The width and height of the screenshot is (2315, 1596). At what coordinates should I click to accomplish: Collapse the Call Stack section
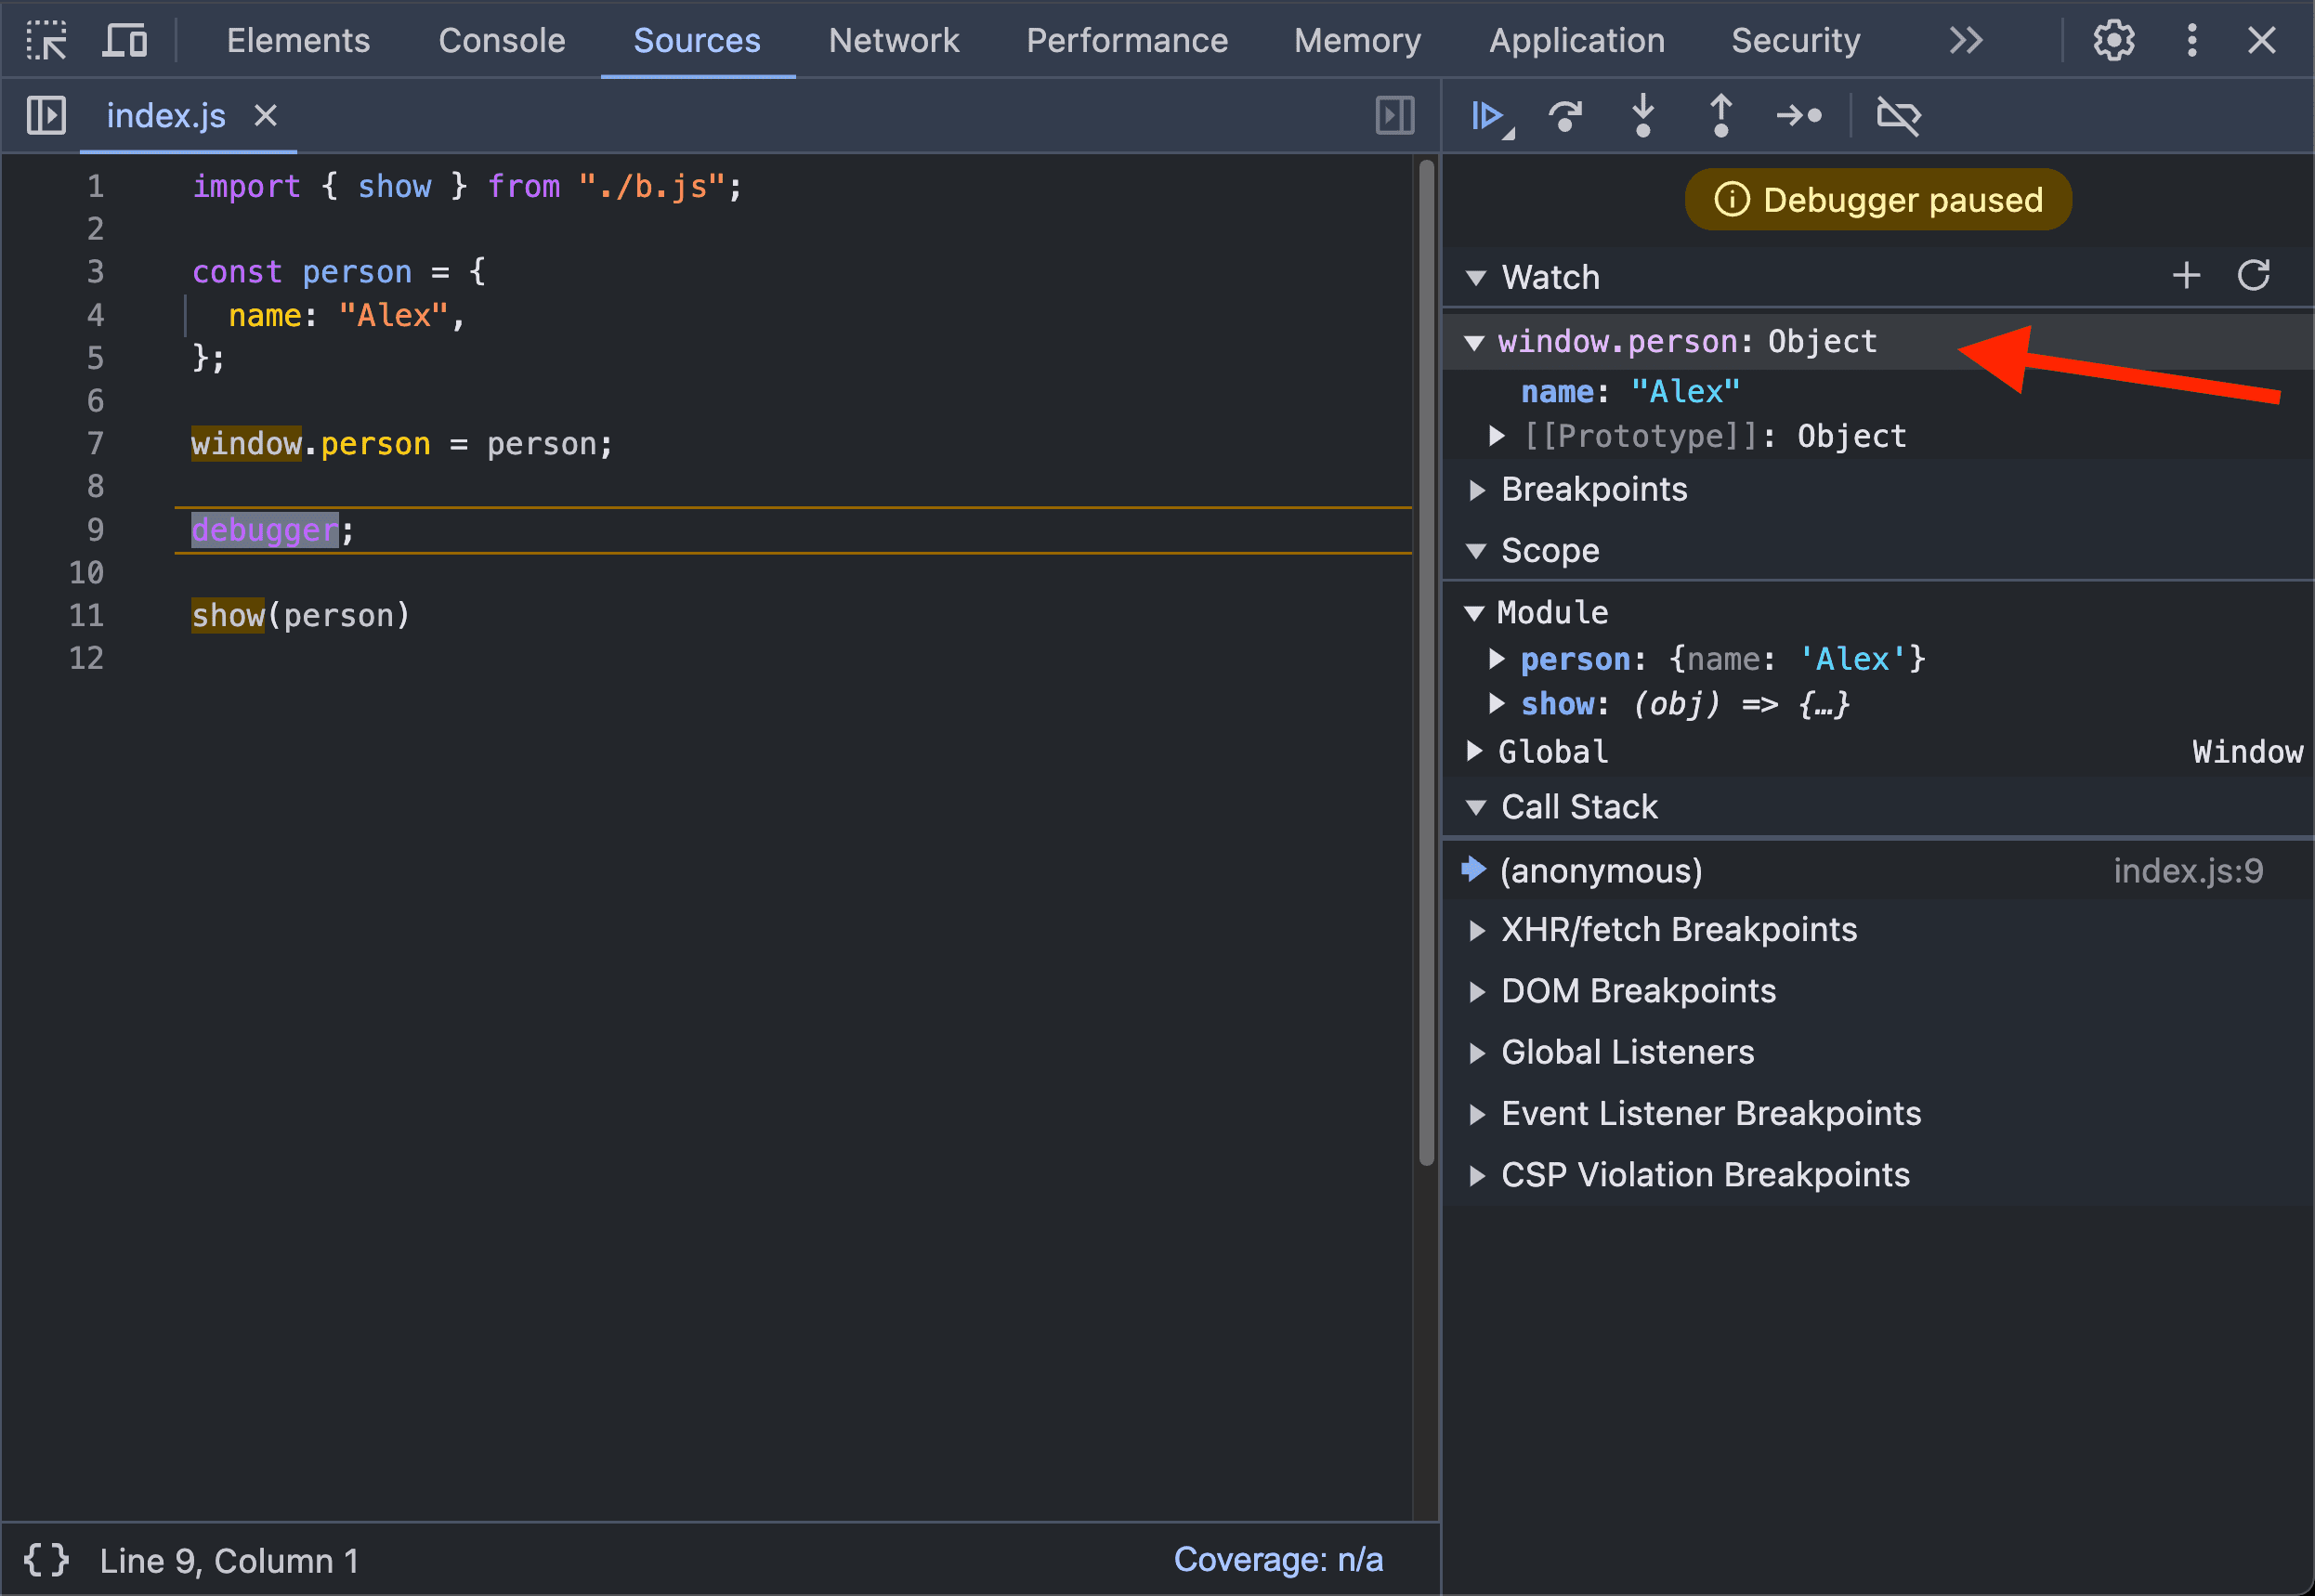point(1476,807)
